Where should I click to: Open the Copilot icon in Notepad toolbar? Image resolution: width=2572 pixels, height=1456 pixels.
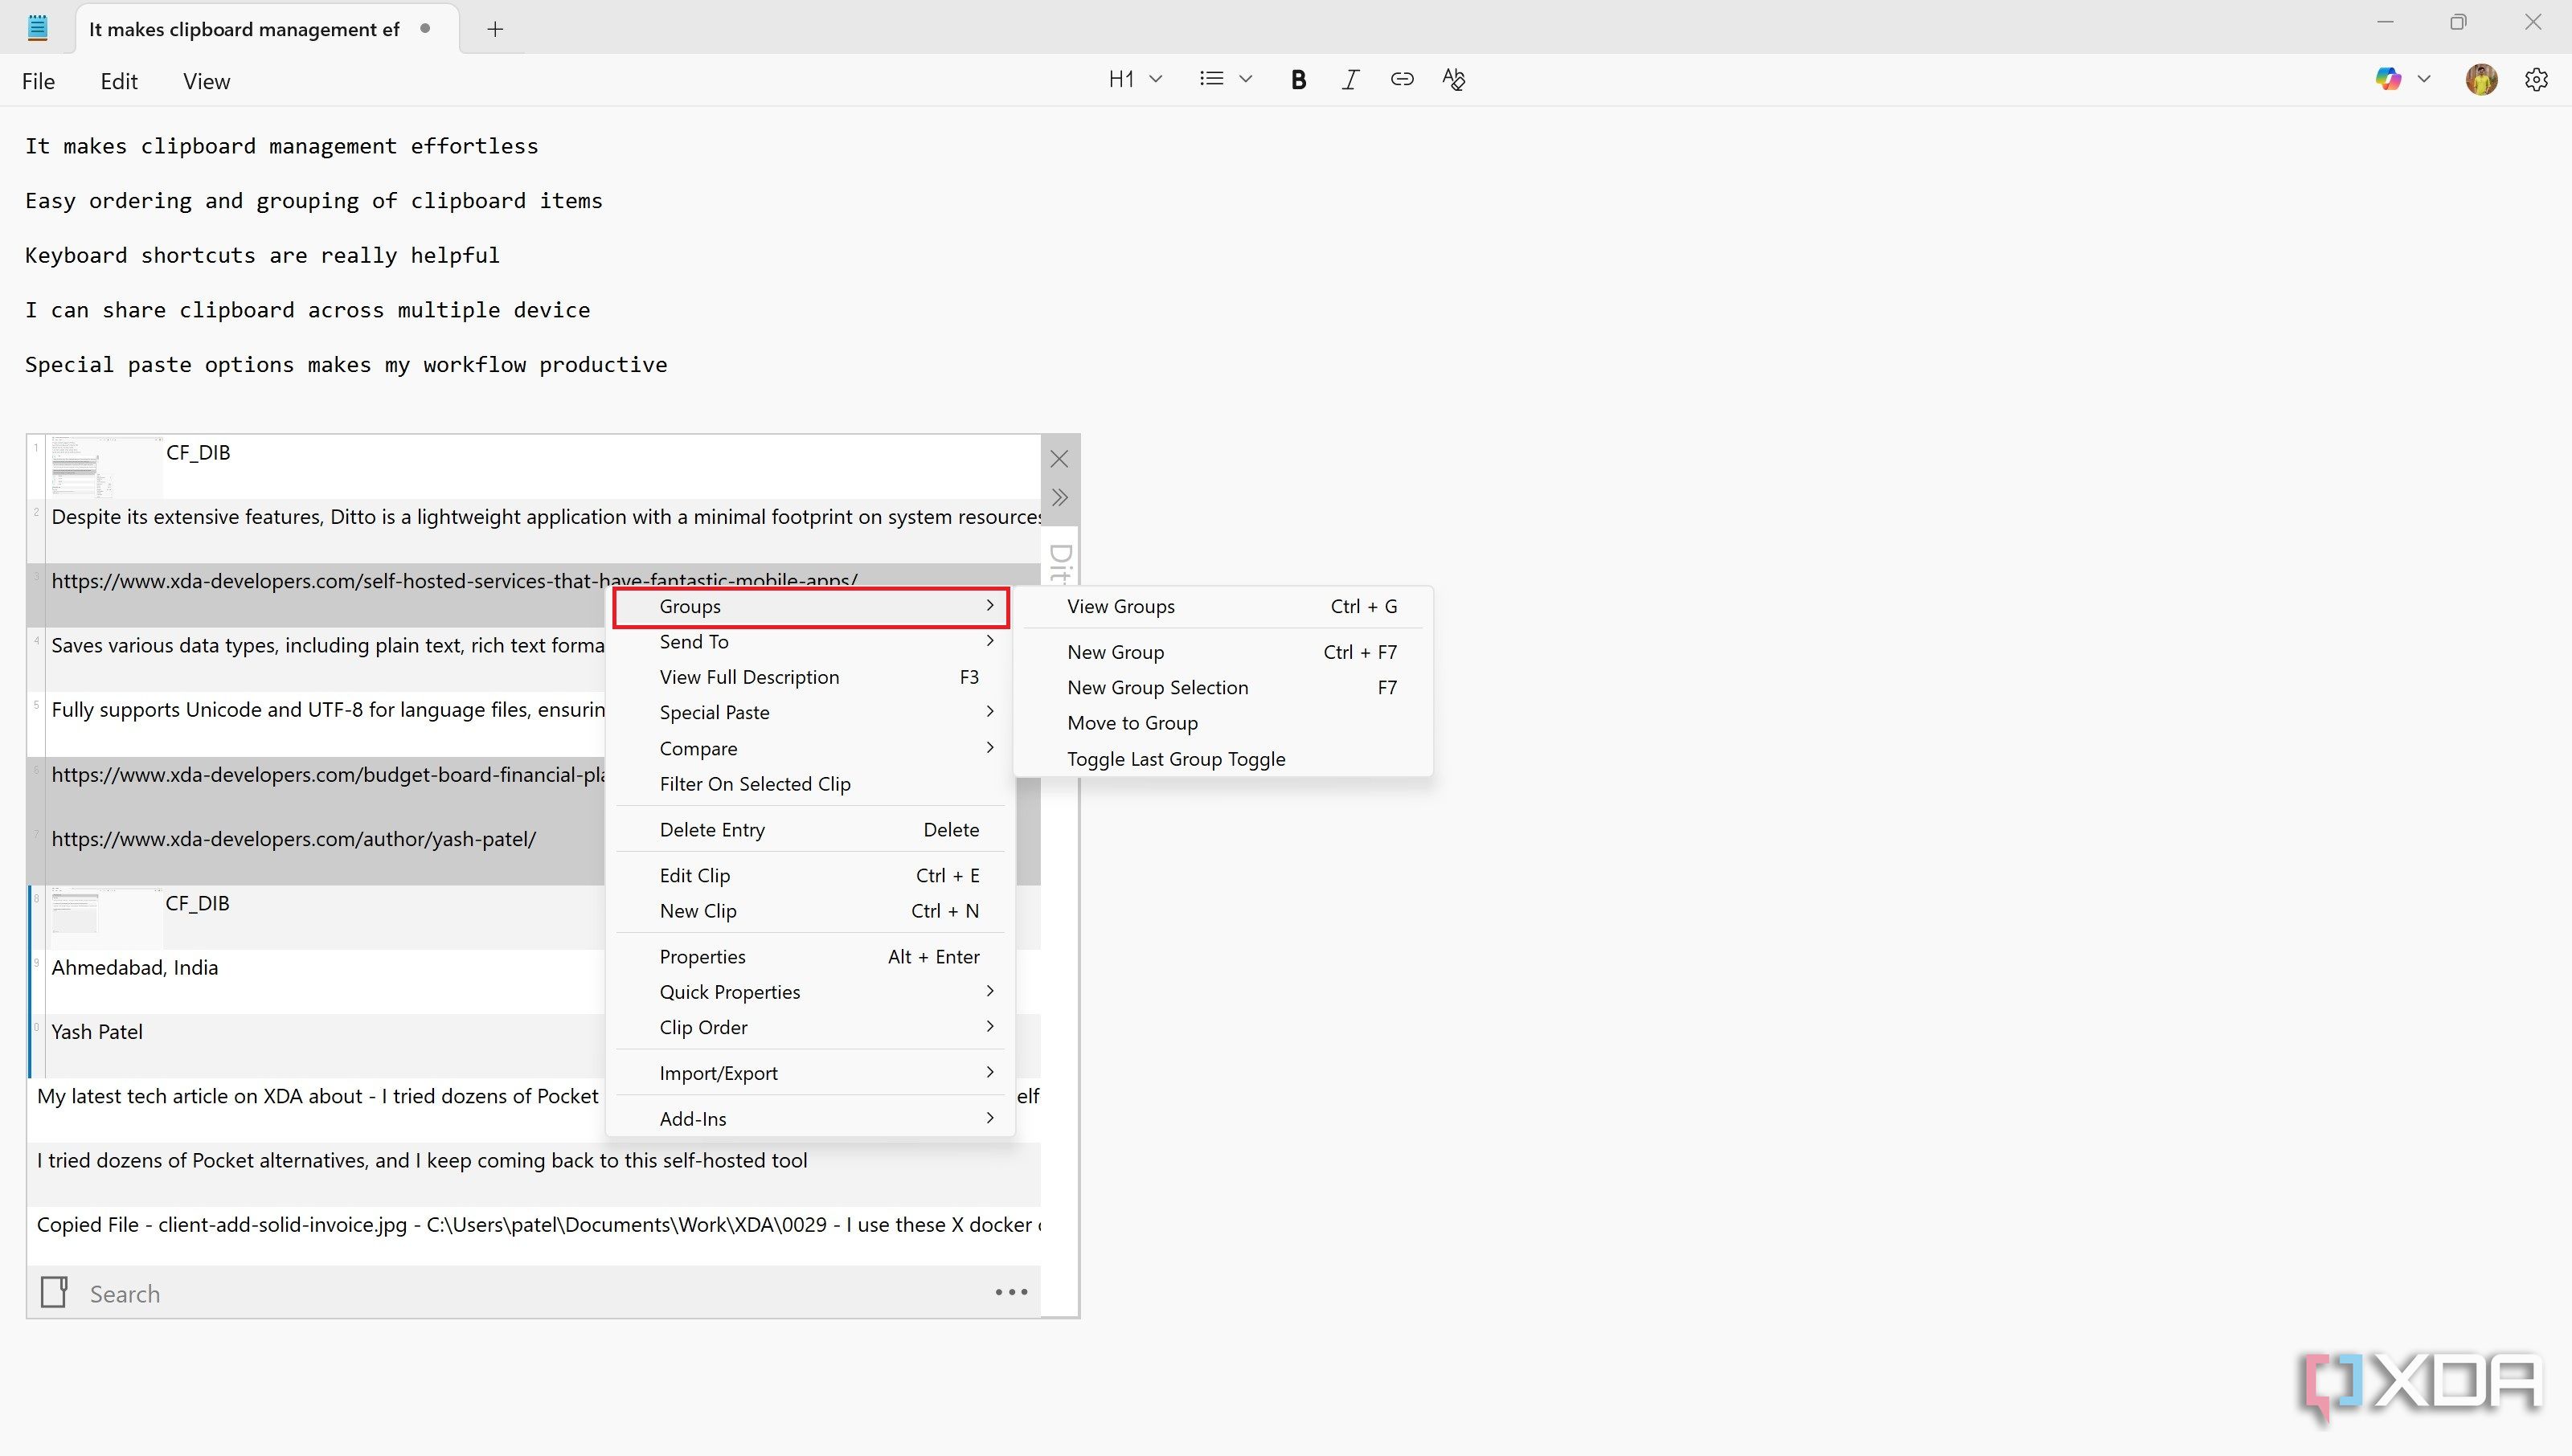[x=2388, y=79]
